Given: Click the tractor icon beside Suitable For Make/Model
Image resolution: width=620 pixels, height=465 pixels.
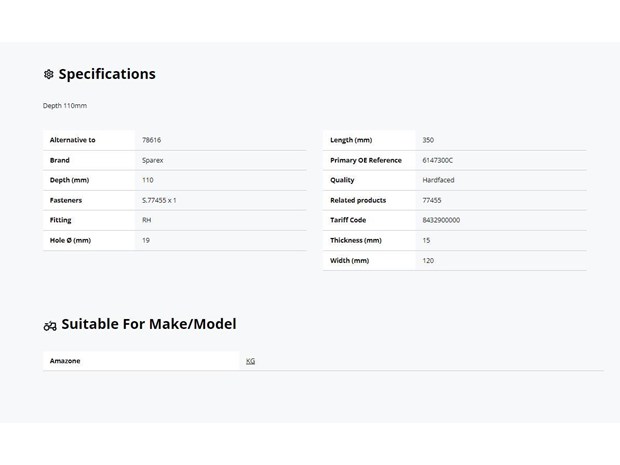Looking at the screenshot, I should (50, 326).
